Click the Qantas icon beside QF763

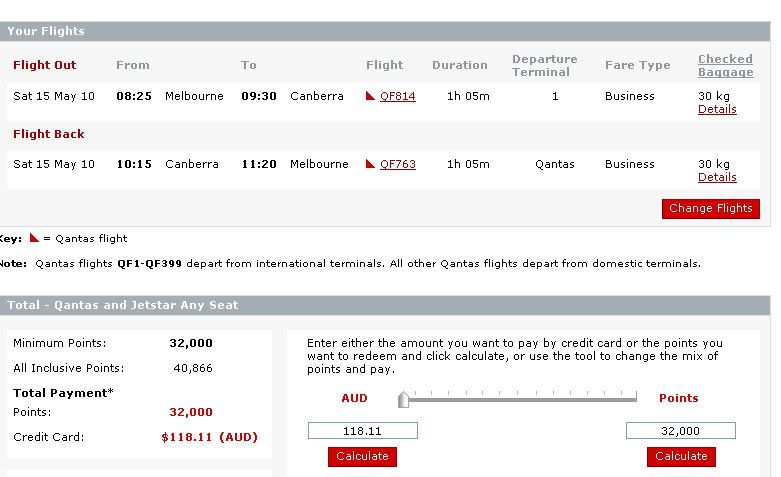pos(370,163)
